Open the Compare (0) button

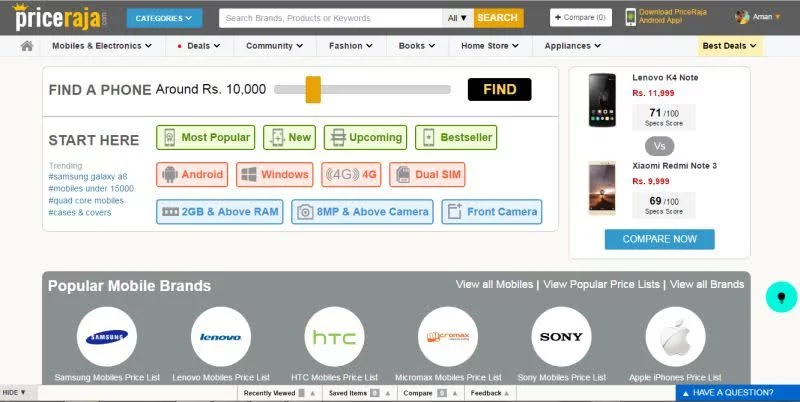[x=581, y=17]
